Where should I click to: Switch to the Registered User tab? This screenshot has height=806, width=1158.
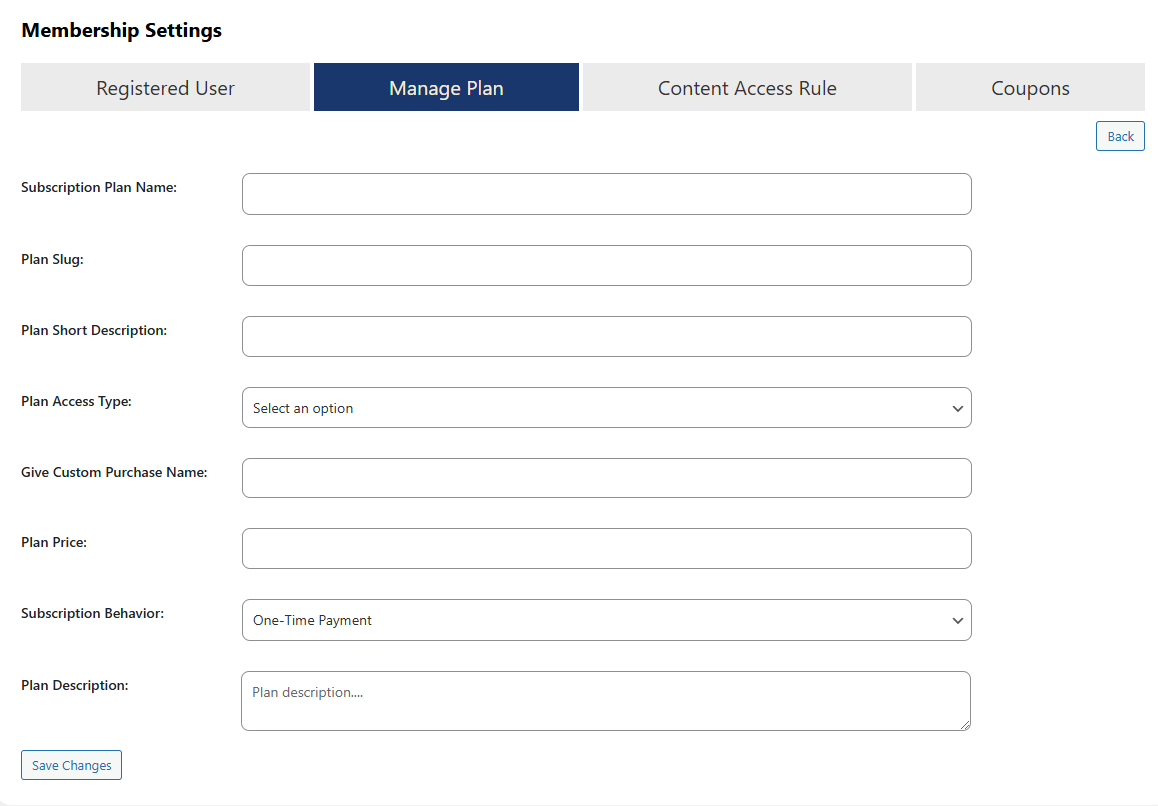point(165,88)
